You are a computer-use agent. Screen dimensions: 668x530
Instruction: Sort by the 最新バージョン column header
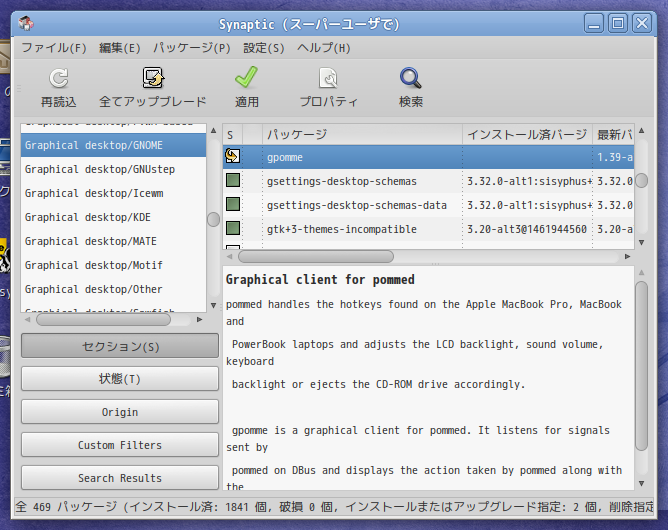613,135
